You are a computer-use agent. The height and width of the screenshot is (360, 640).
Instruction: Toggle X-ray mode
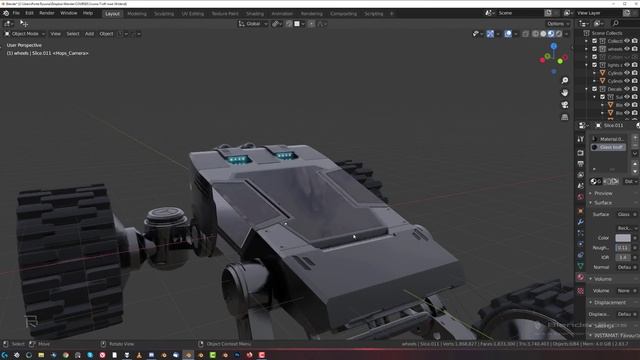click(526, 34)
